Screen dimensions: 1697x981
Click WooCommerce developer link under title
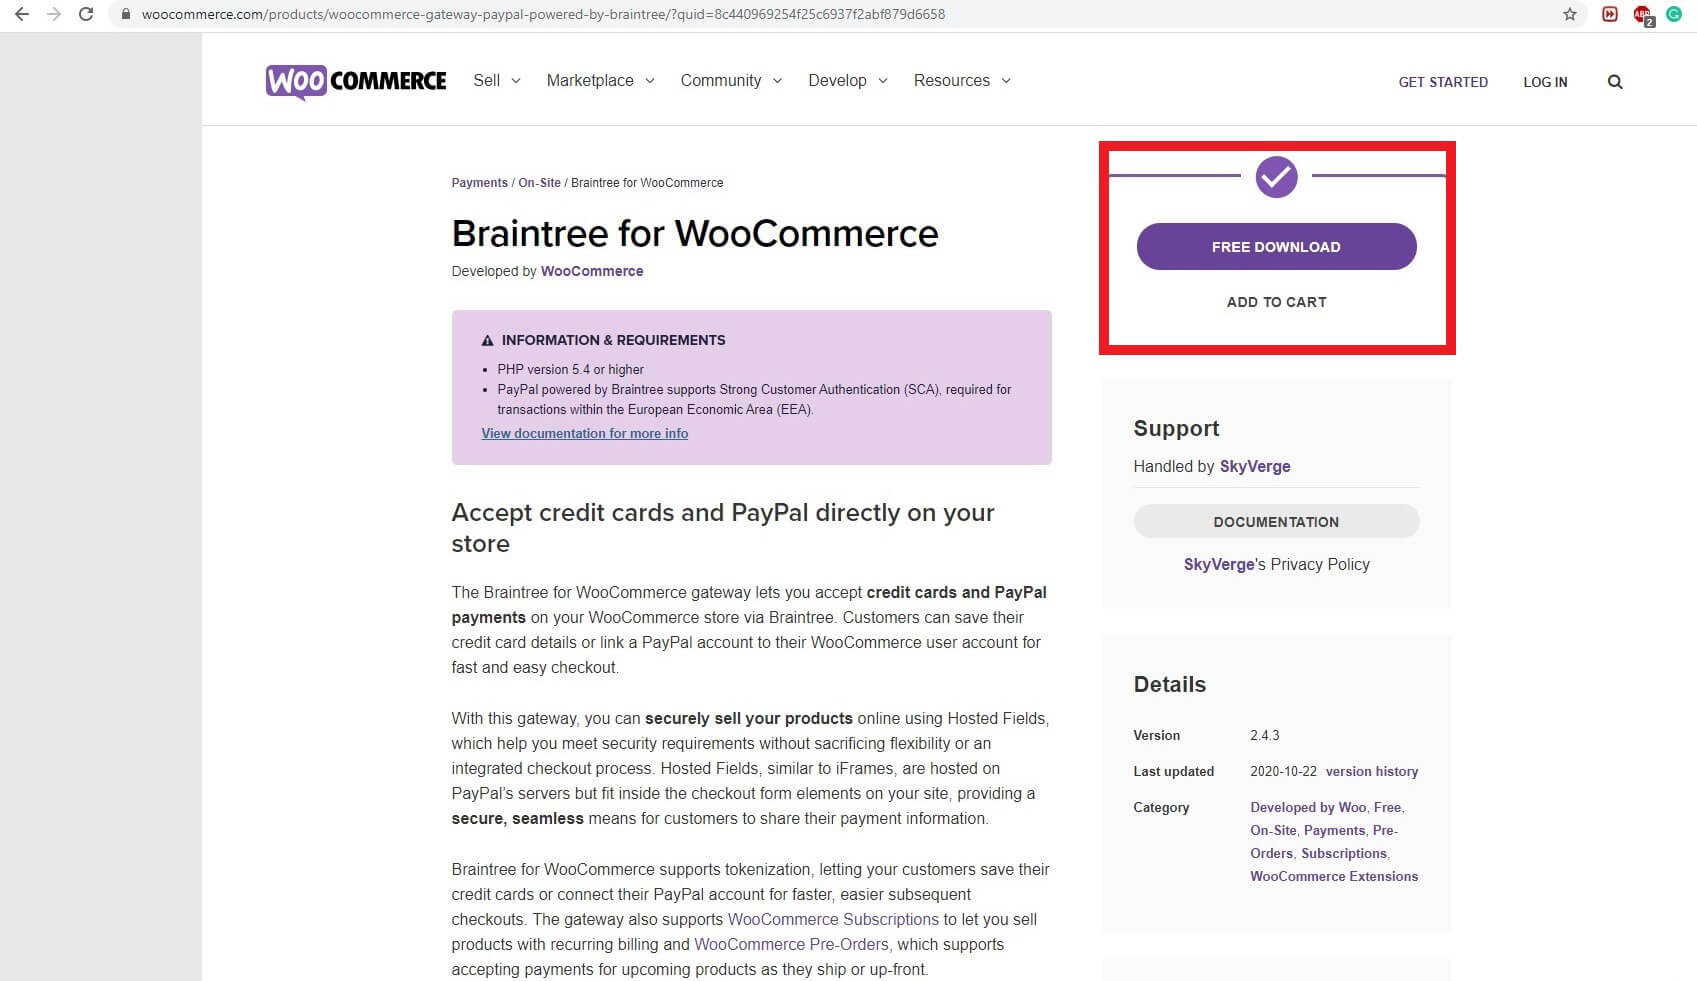pos(592,271)
